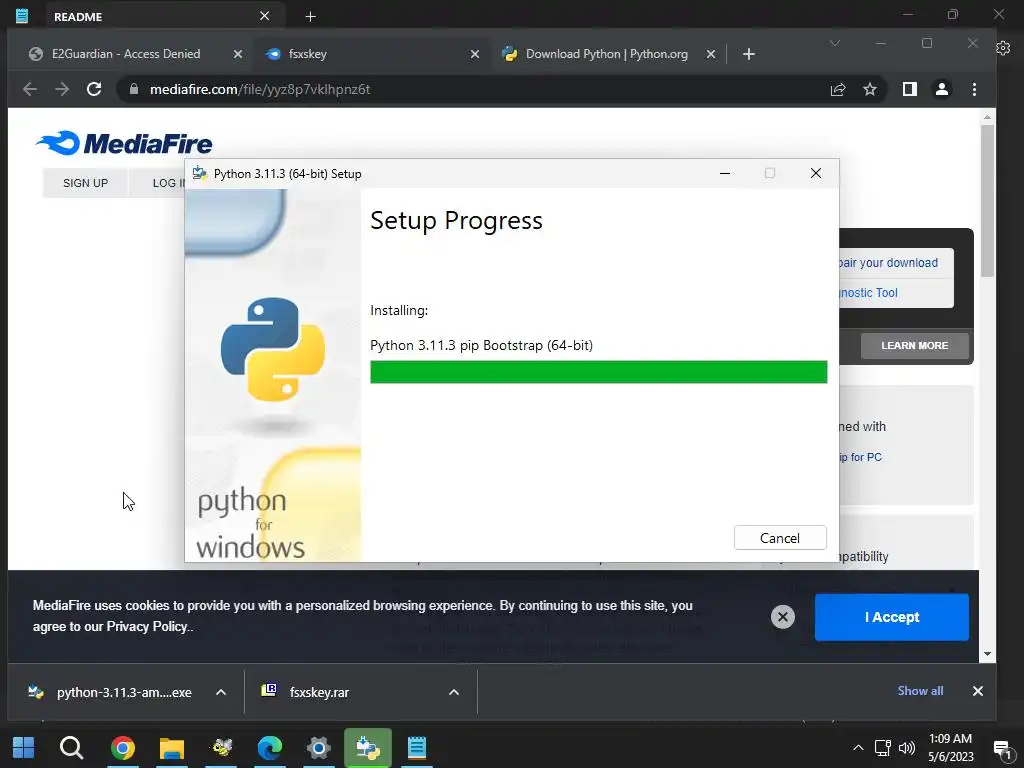Open network status tray icon

tap(883, 748)
